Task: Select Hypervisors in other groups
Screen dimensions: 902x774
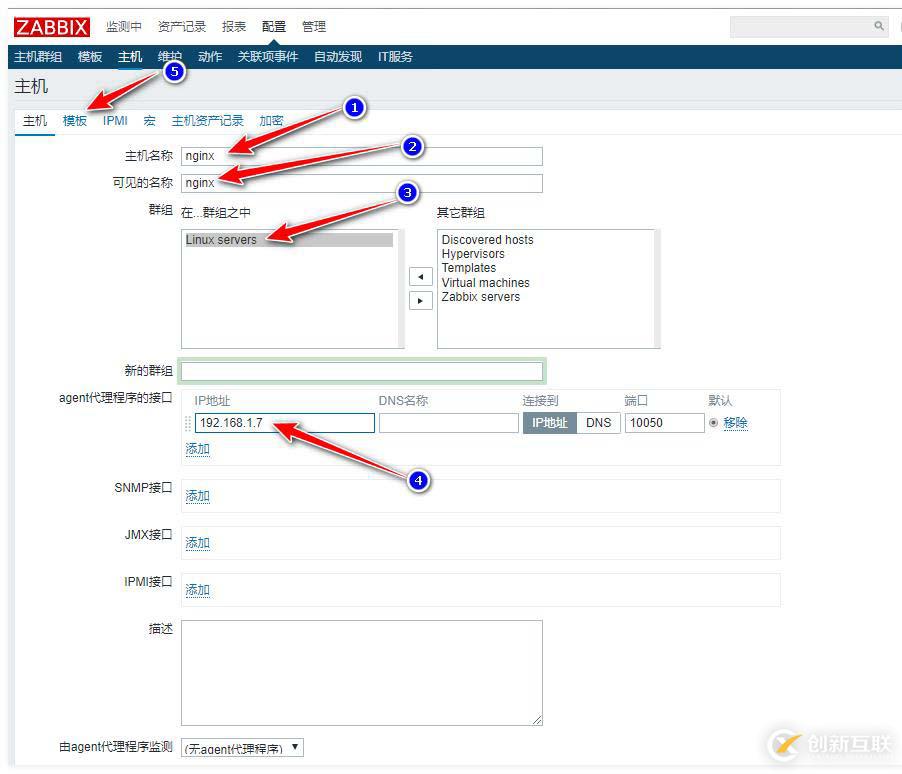Action: click(473, 254)
